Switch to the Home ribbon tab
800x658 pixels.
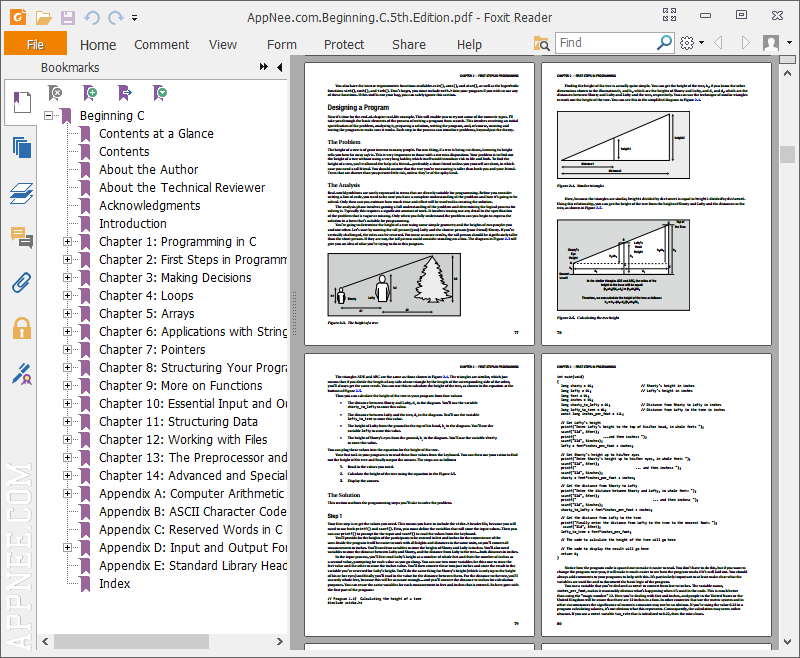pos(98,45)
